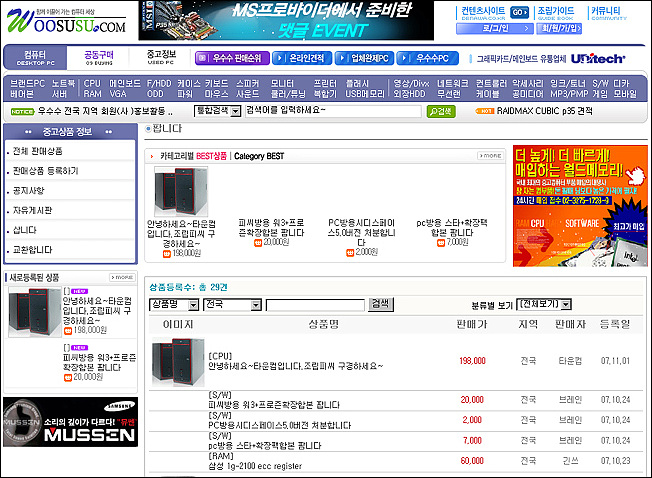Viewport: 652px width, 478px height.
Task: Open the 전국 region dropdown
Action: click(x=232, y=305)
